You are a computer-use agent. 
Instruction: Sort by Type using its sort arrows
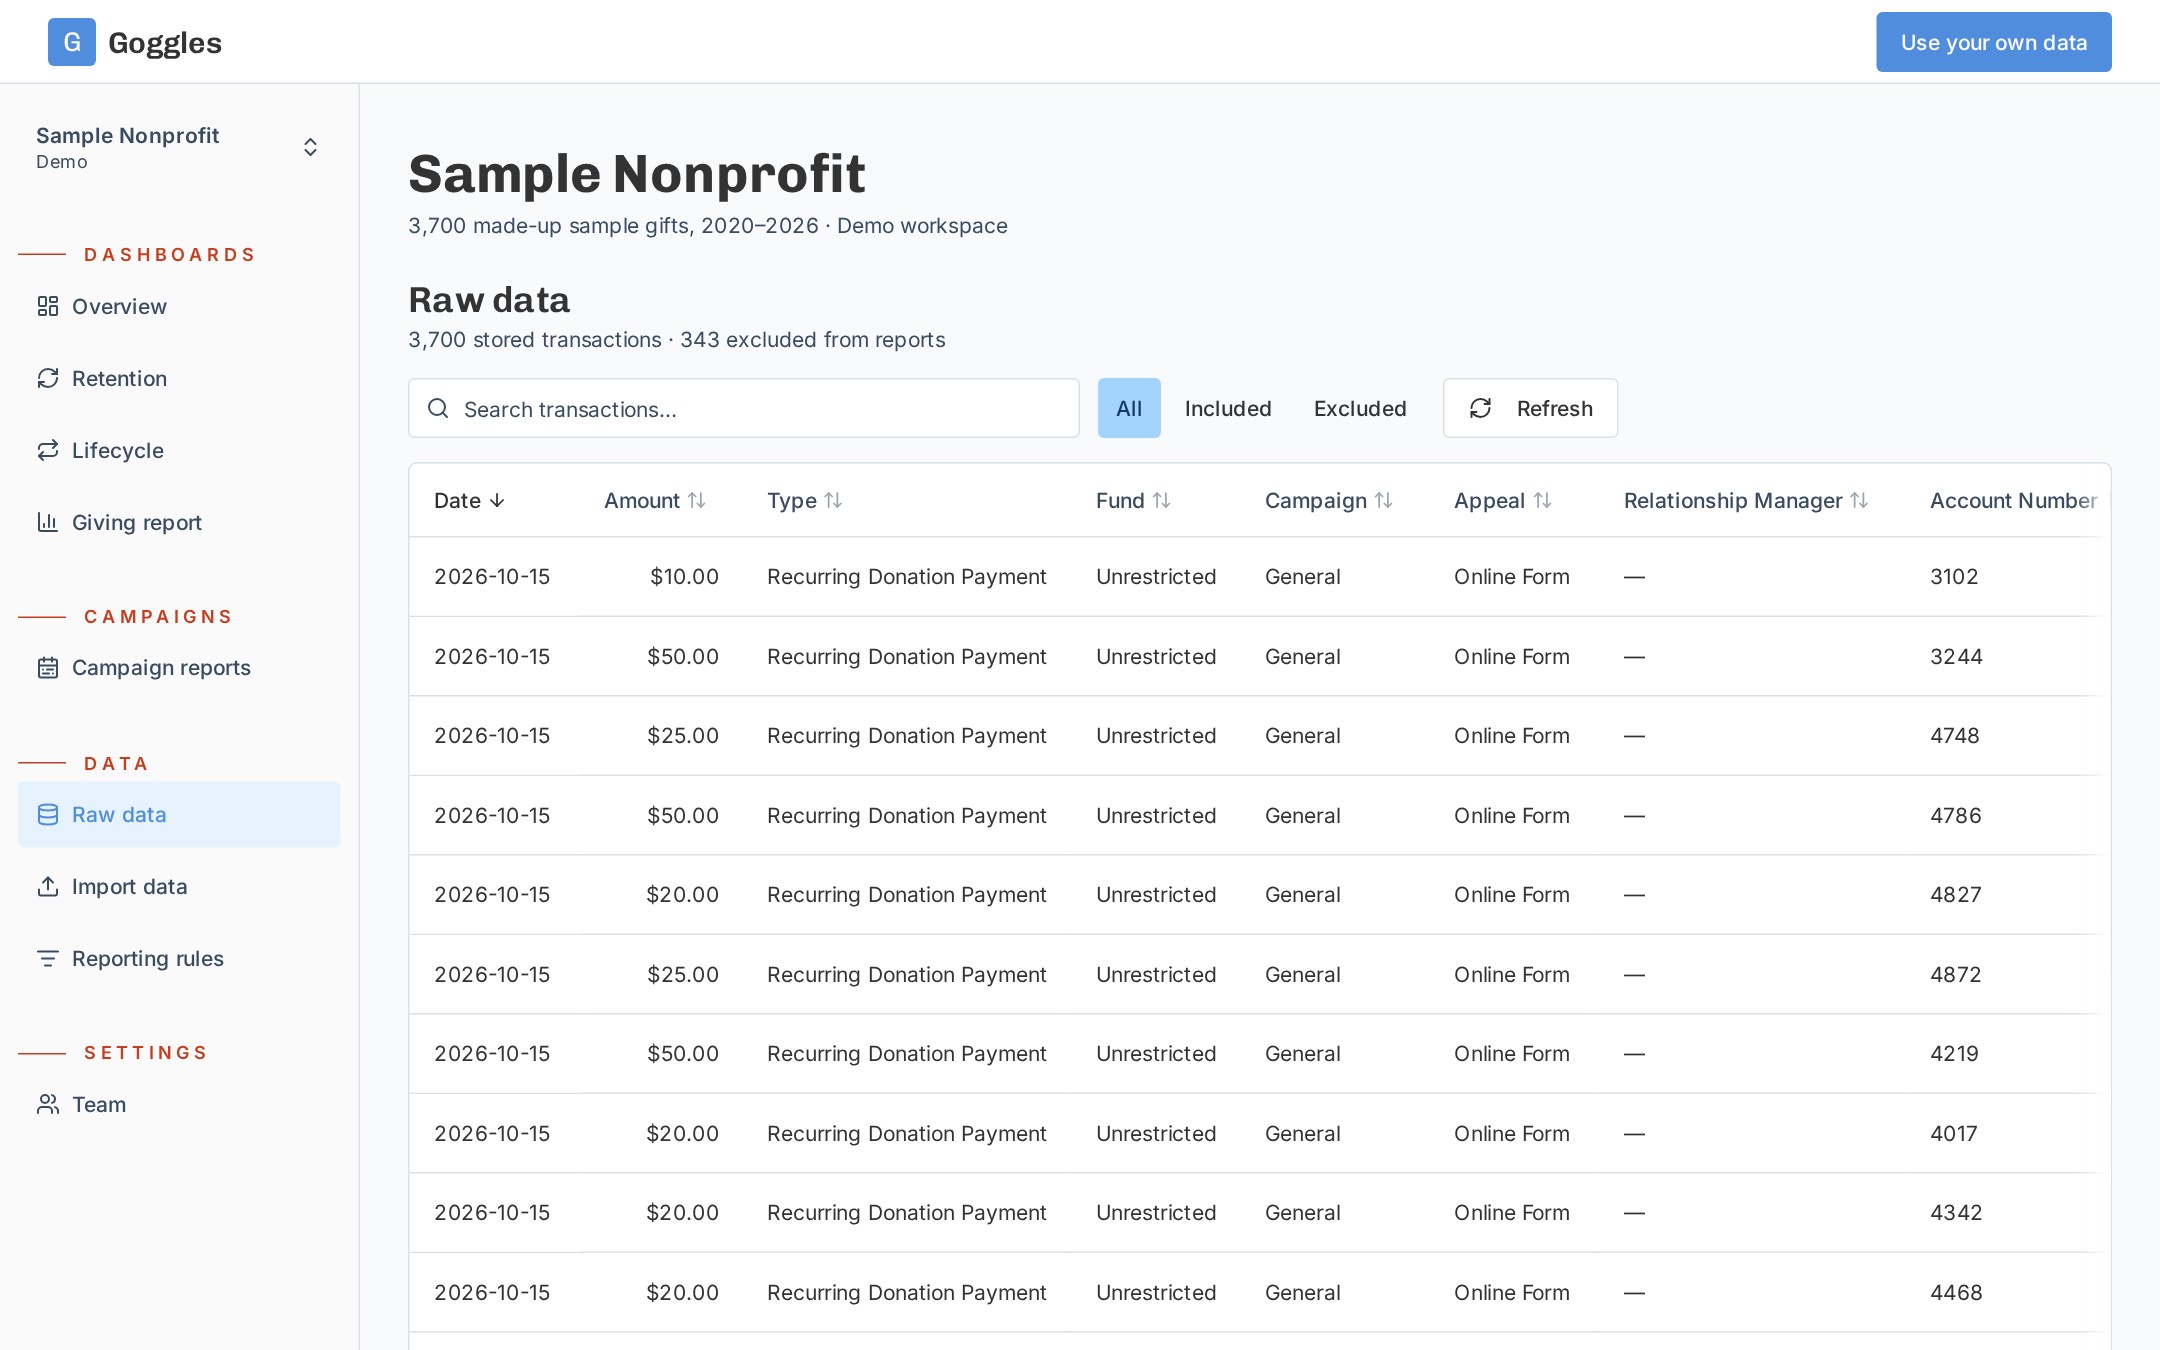[833, 500]
